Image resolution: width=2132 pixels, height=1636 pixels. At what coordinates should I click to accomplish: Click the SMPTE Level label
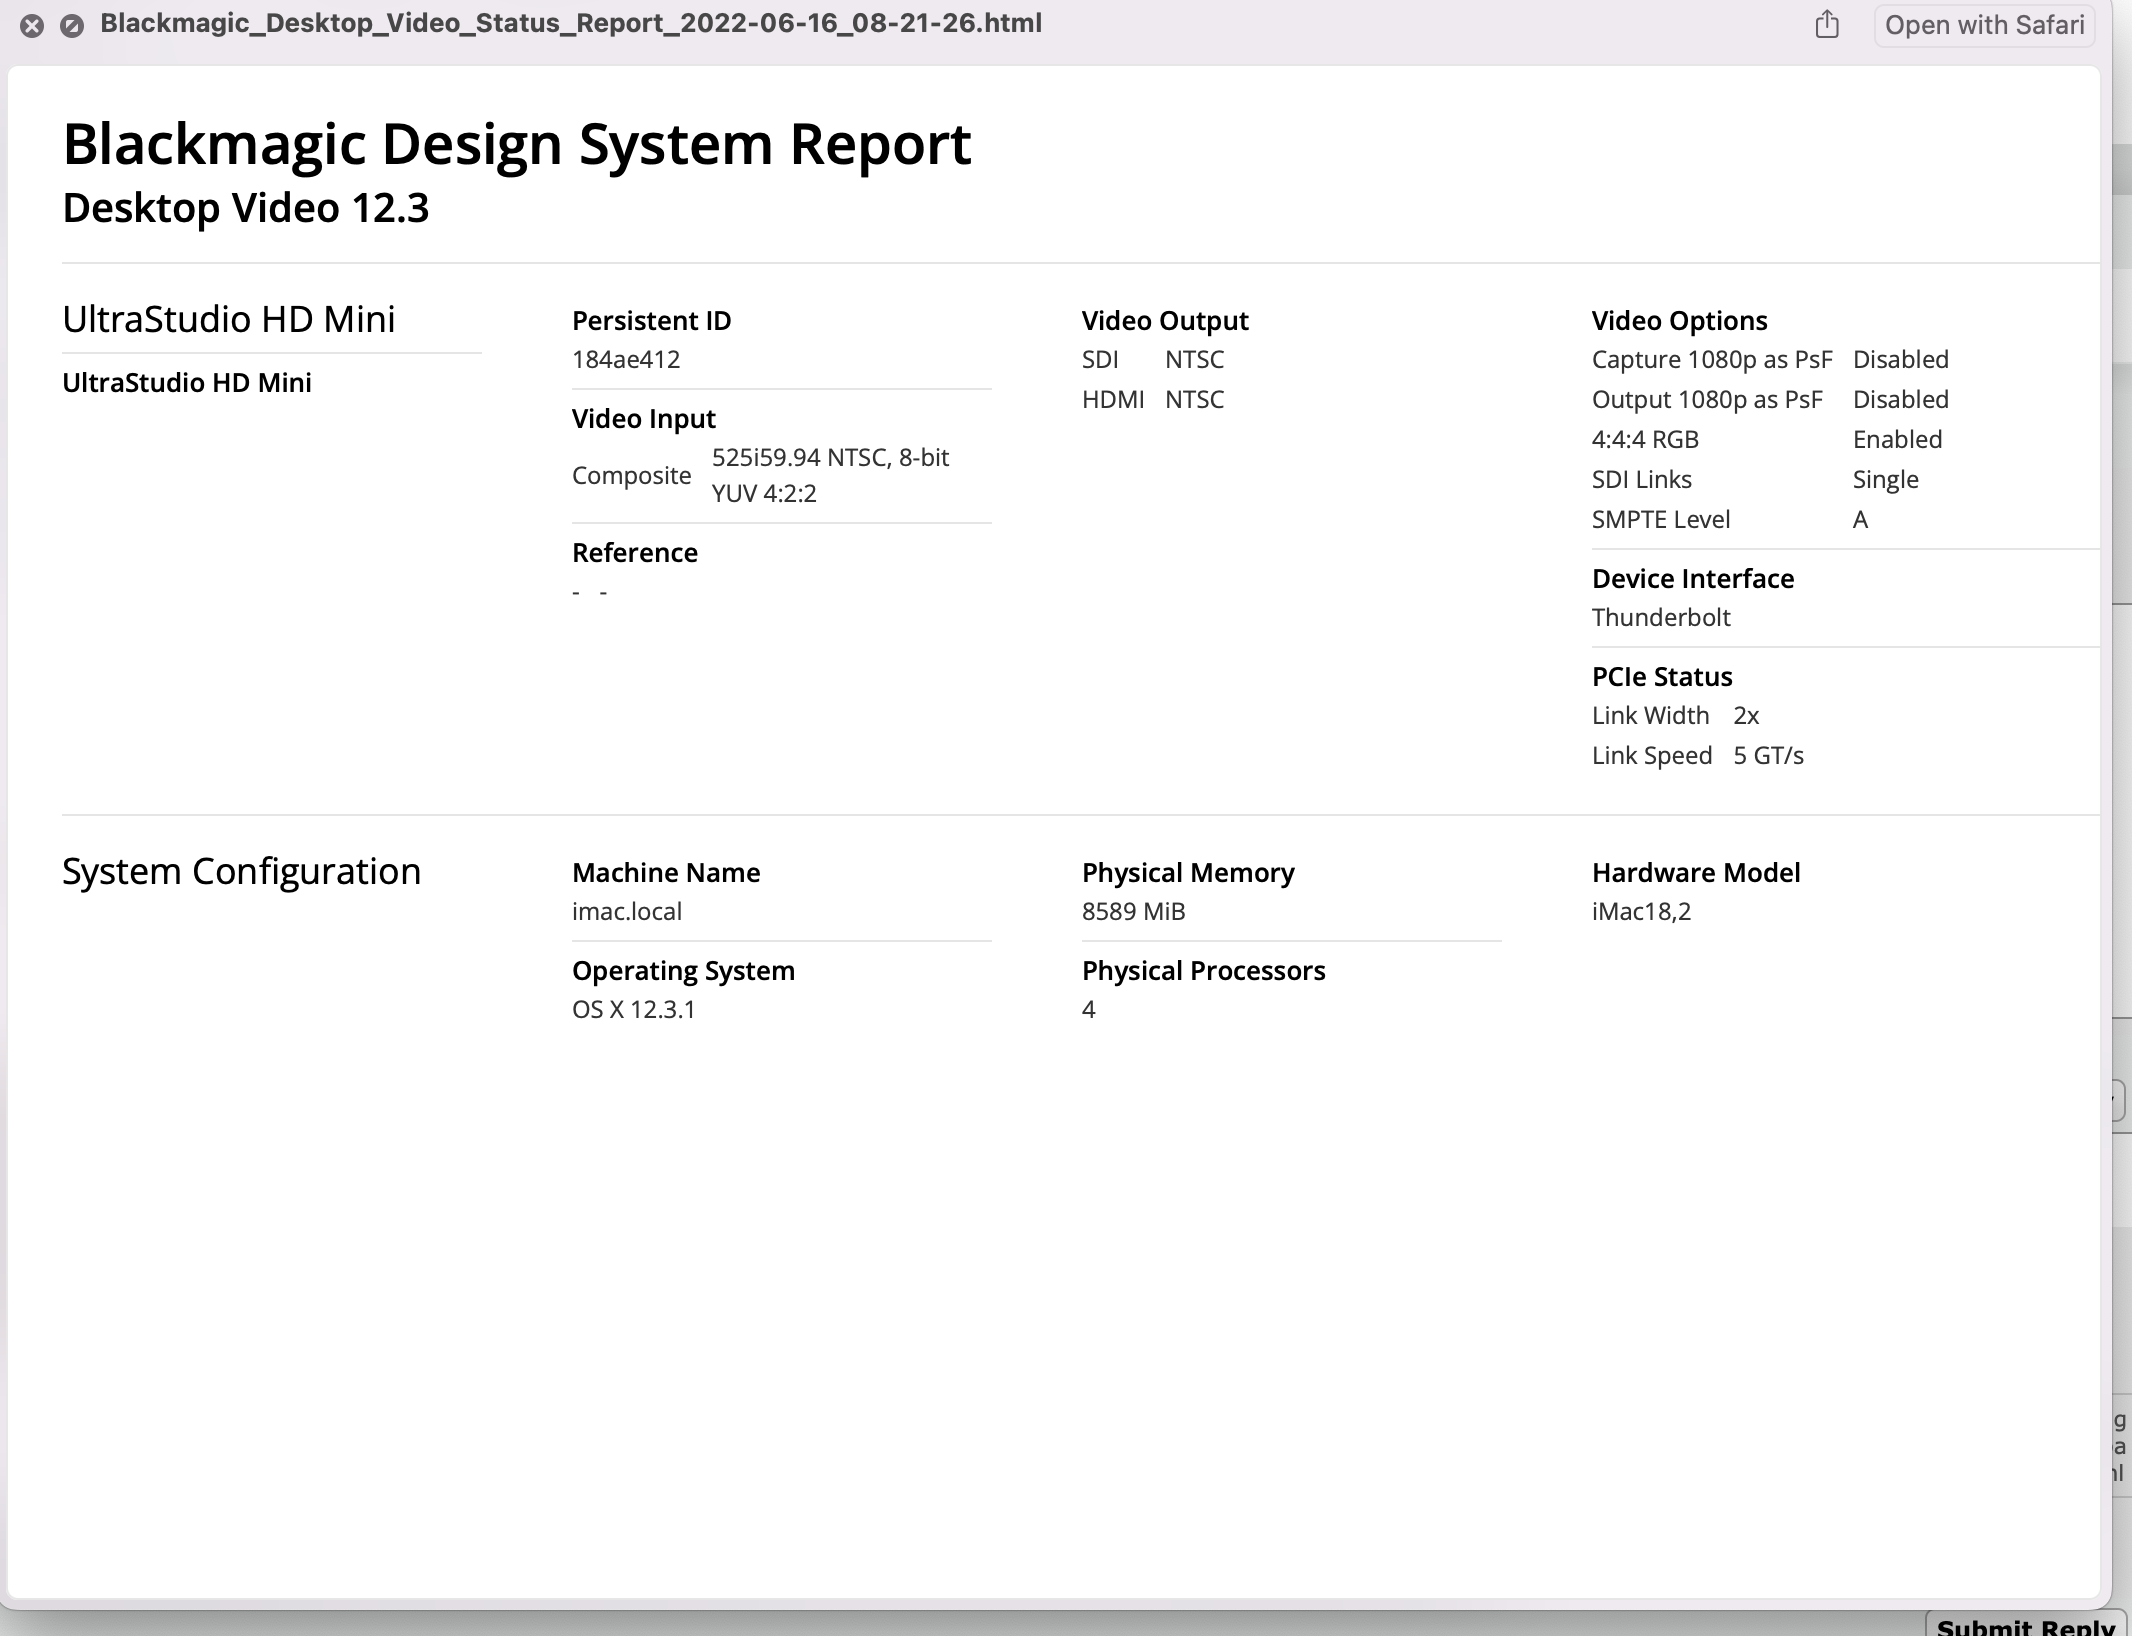coord(1661,520)
